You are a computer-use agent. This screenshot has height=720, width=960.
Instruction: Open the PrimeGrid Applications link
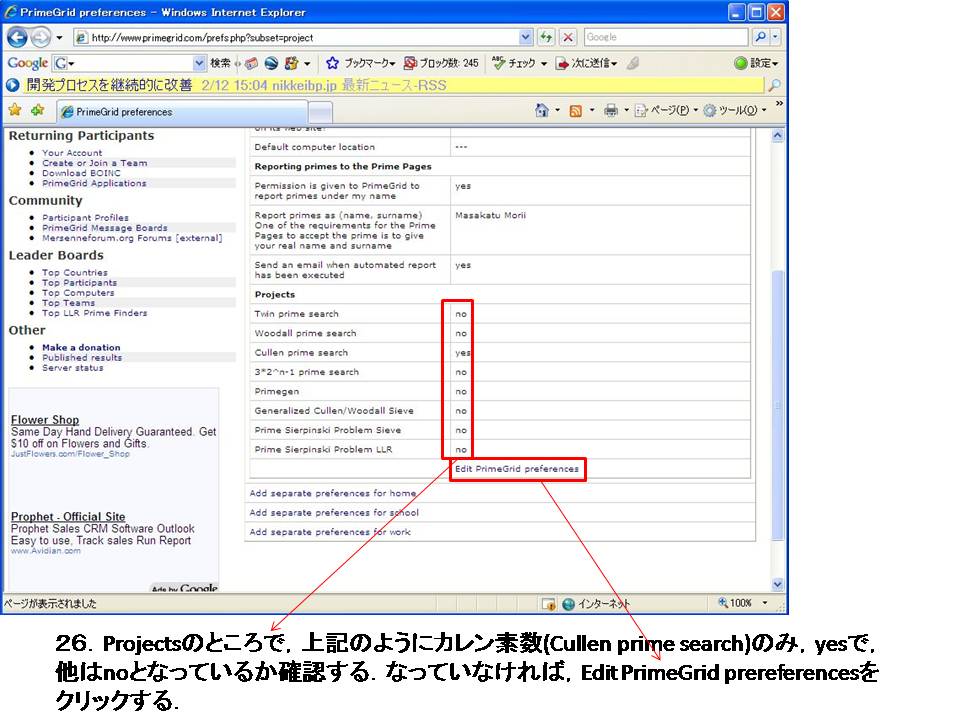click(94, 183)
